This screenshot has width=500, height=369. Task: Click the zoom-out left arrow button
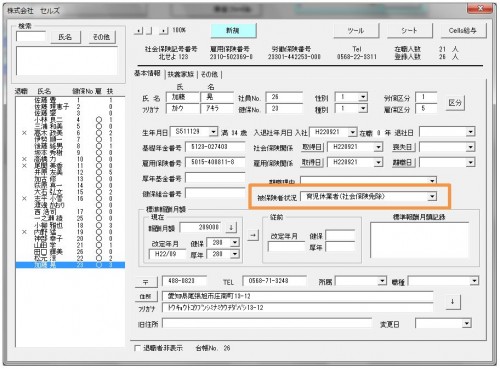pyautogui.click(x=139, y=31)
